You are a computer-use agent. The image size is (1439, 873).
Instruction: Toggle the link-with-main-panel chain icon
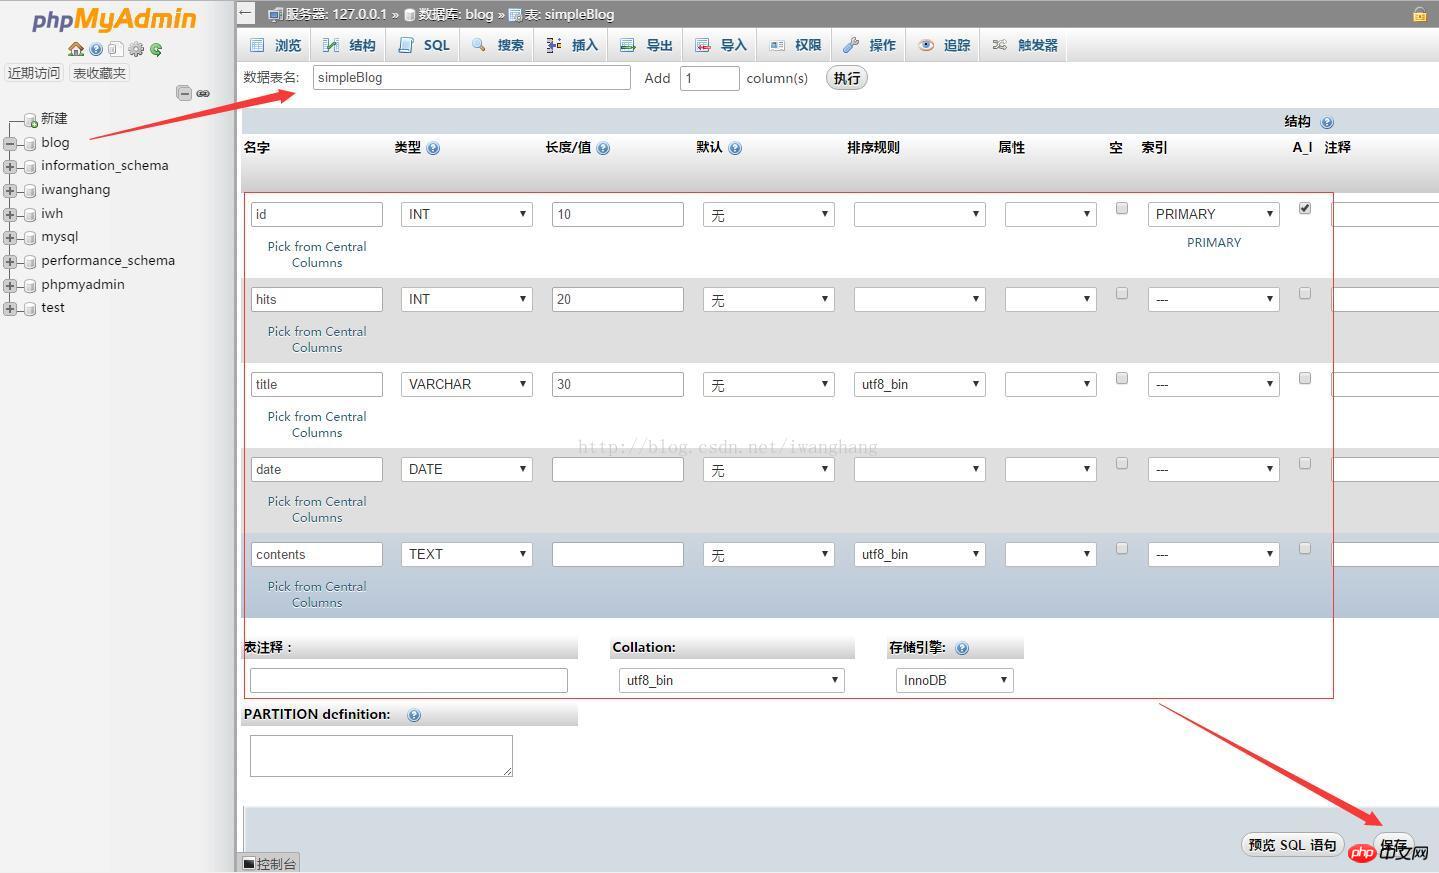tap(203, 93)
